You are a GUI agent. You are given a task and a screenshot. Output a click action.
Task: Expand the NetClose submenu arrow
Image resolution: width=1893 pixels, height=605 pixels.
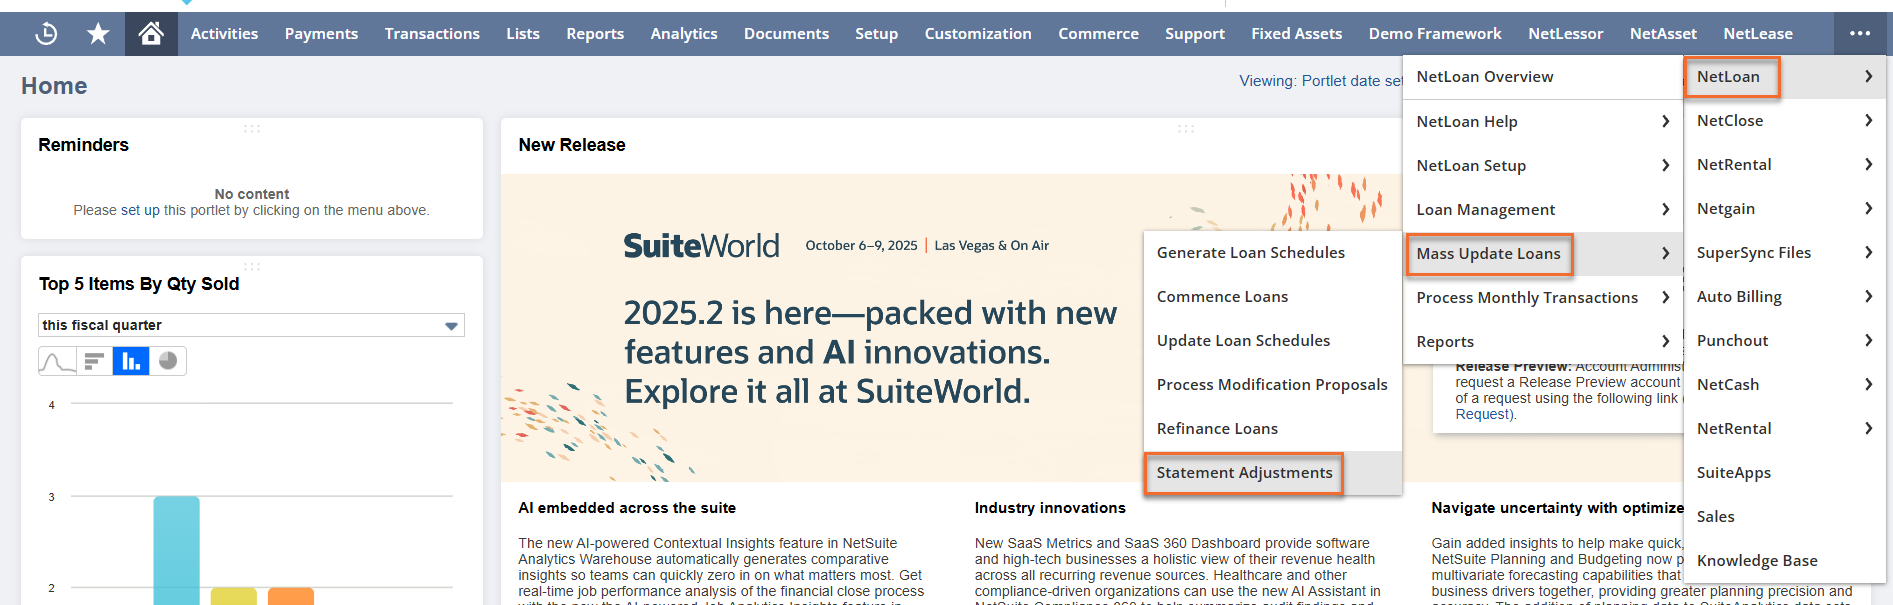pyautogui.click(x=1868, y=120)
